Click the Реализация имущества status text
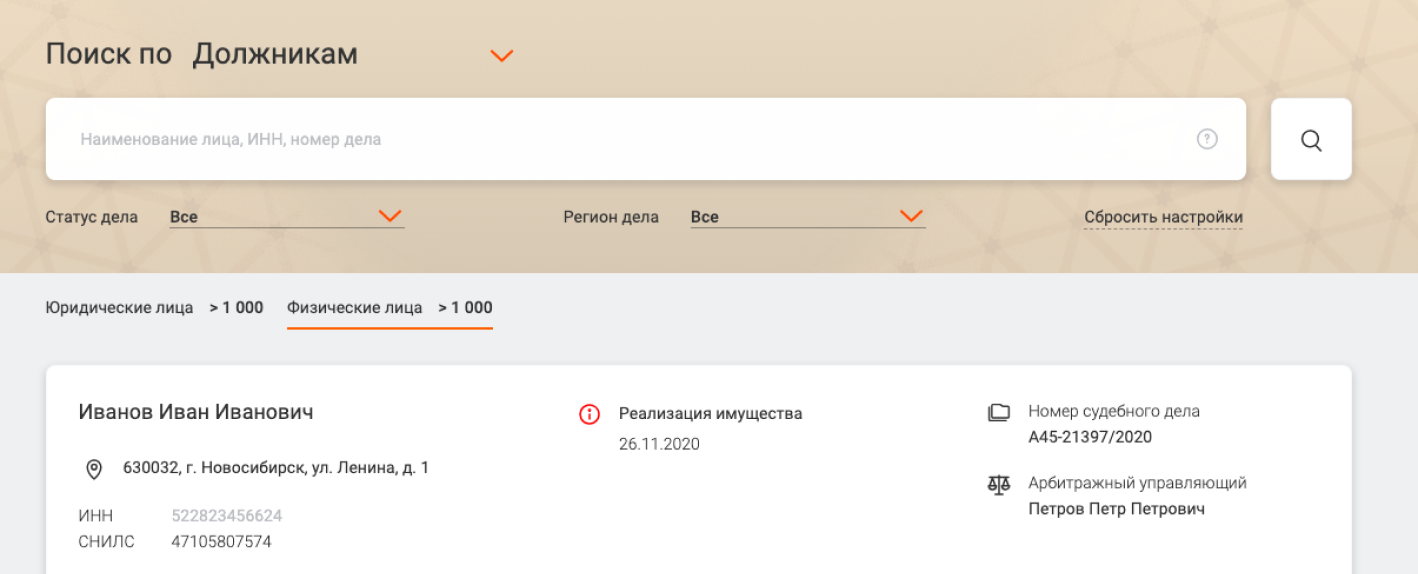This screenshot has width=1418, height=574. (x=710, y=413)
